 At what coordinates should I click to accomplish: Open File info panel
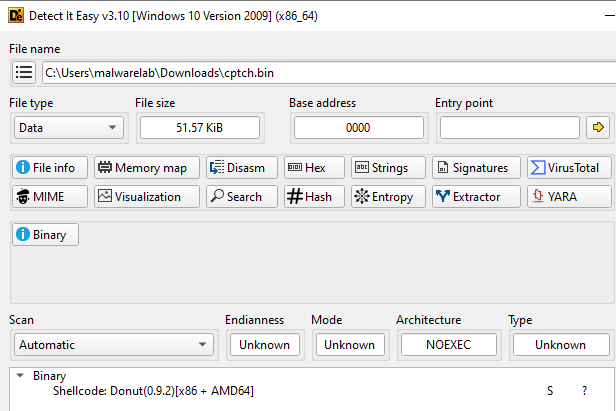[x=49, y=168]
